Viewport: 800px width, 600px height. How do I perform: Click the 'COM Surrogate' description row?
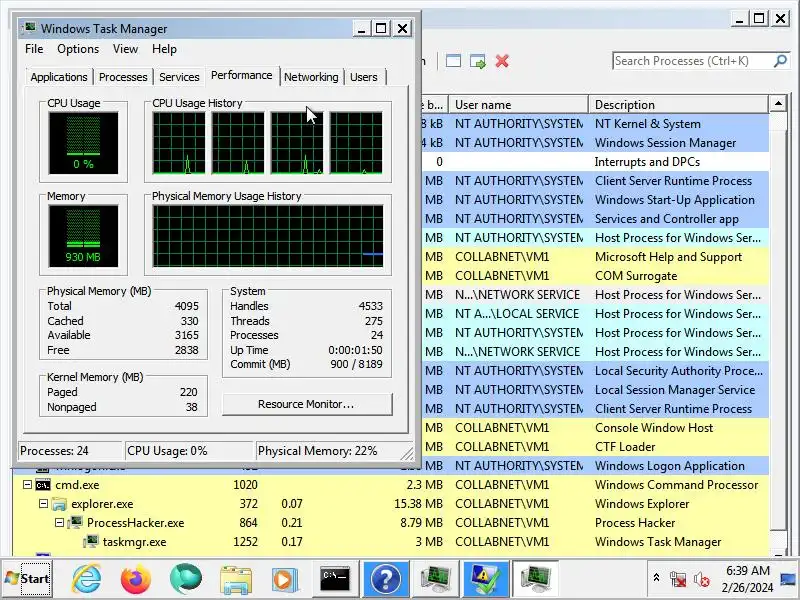pyautogui.click(x=636, y=276)
